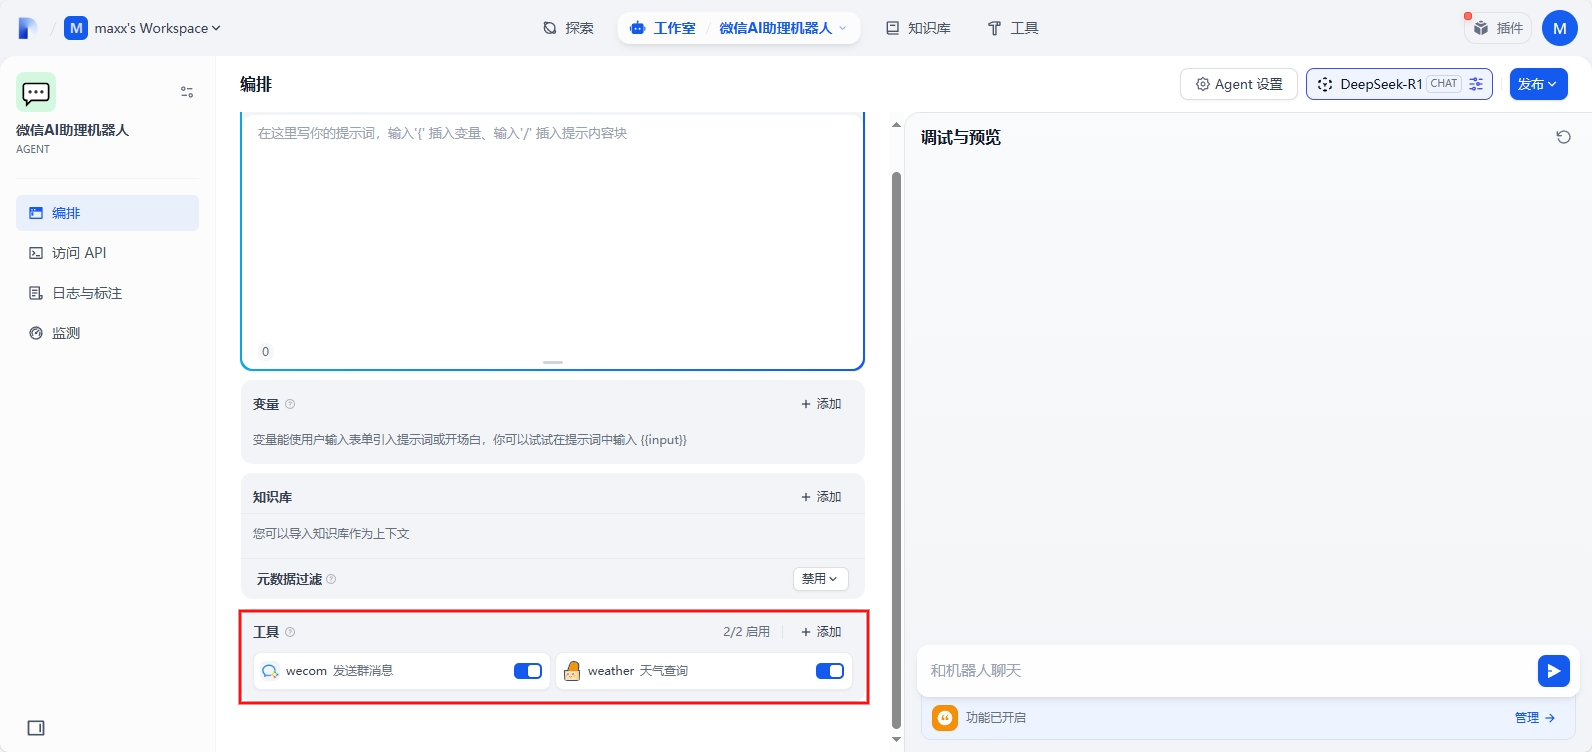Add a new tool via 添加
The height and width of the screenshot is (752, 1592).
(x=821, y=632)
